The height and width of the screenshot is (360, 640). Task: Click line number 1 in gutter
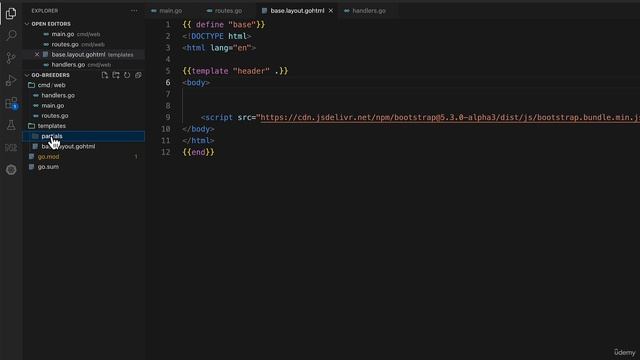168,24
